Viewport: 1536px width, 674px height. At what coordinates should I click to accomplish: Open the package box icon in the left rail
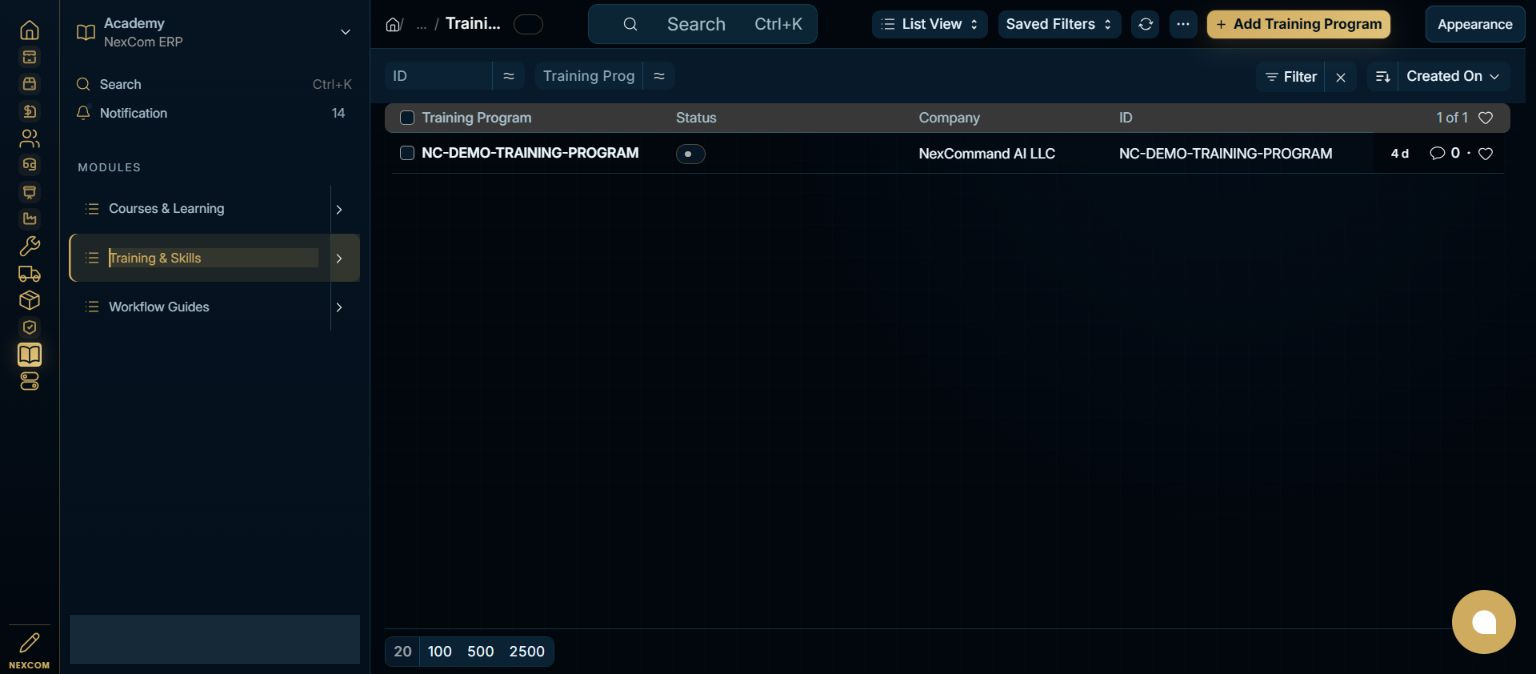pos(29,300)
